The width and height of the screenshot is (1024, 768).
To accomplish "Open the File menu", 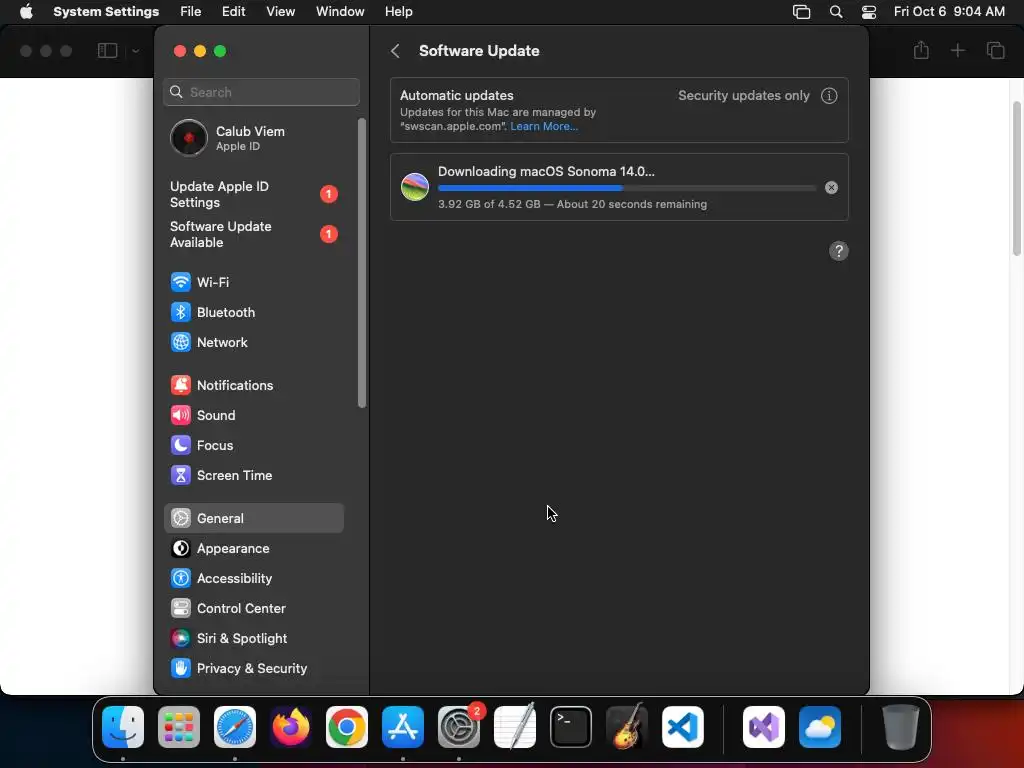I will click(x=191, y=12).
